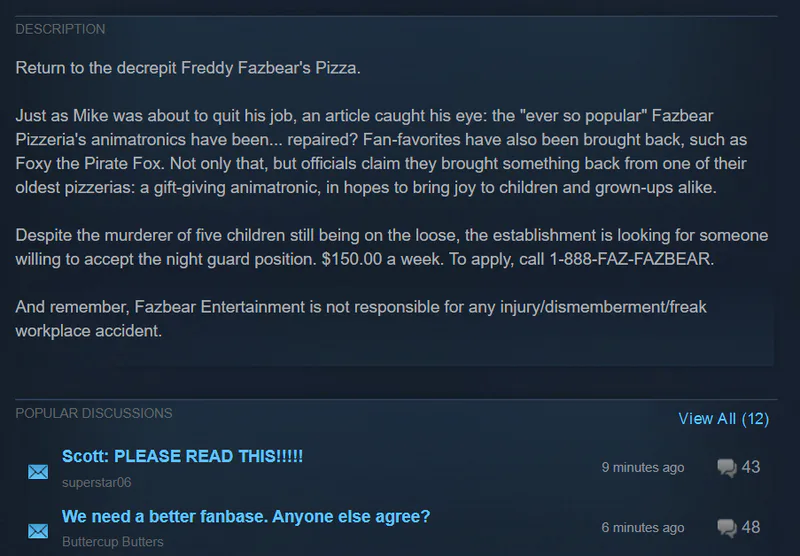Click the comment bubble icon next to 43
800x556 pixels.
[x=727, y=468]
